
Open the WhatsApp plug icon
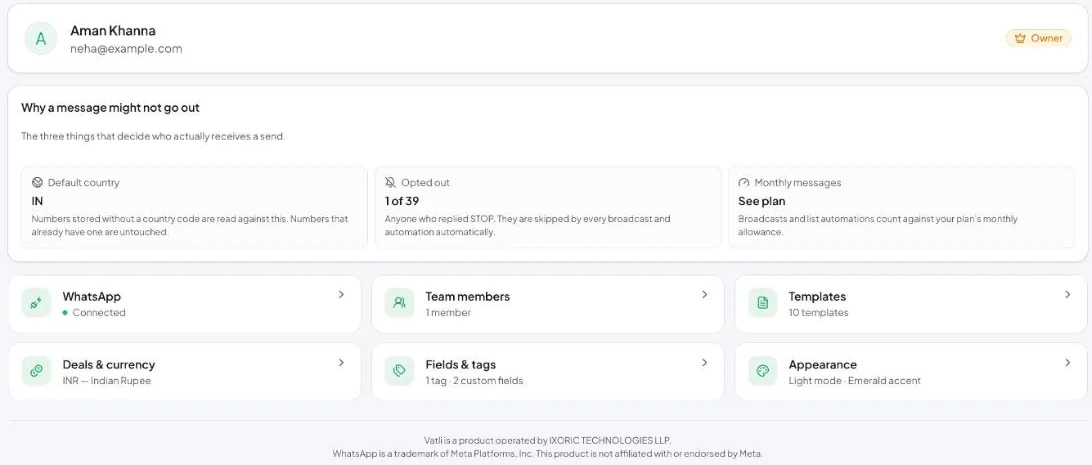[36, 304]
